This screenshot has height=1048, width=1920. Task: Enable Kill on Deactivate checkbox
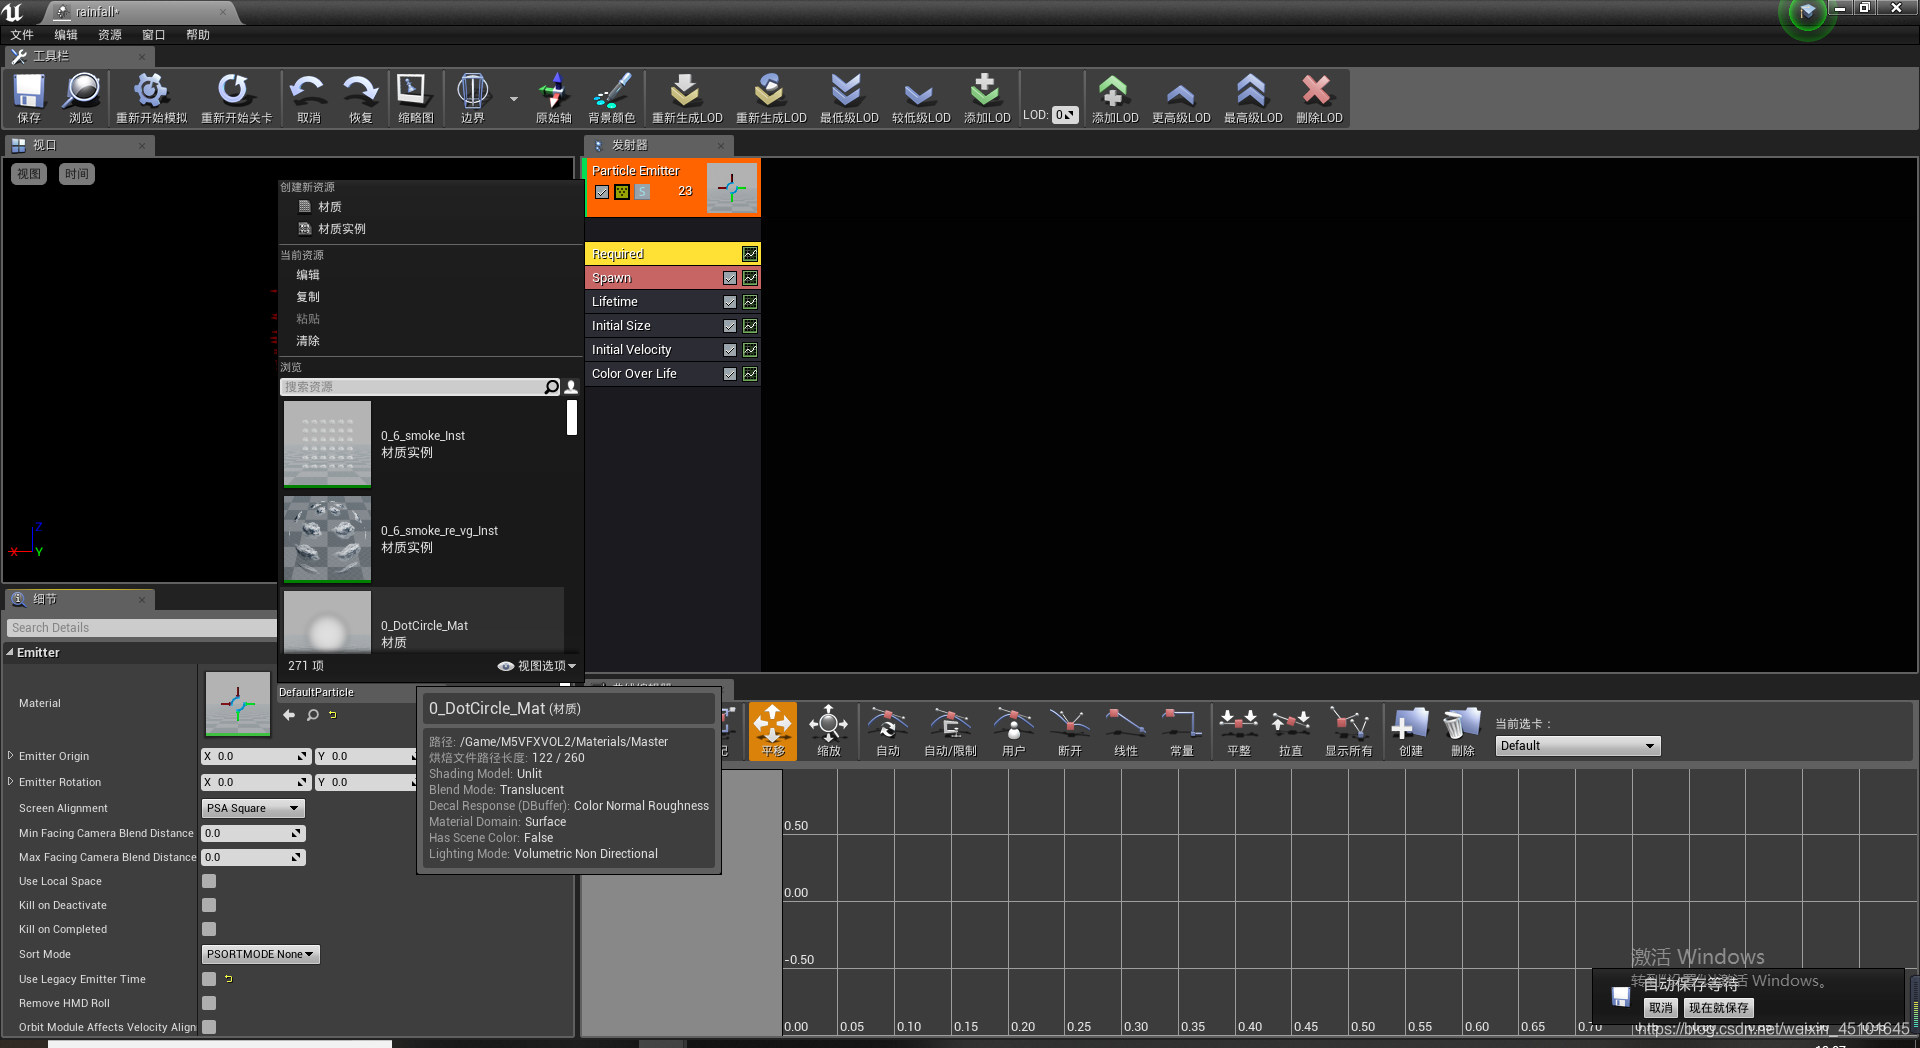point(209,905)
